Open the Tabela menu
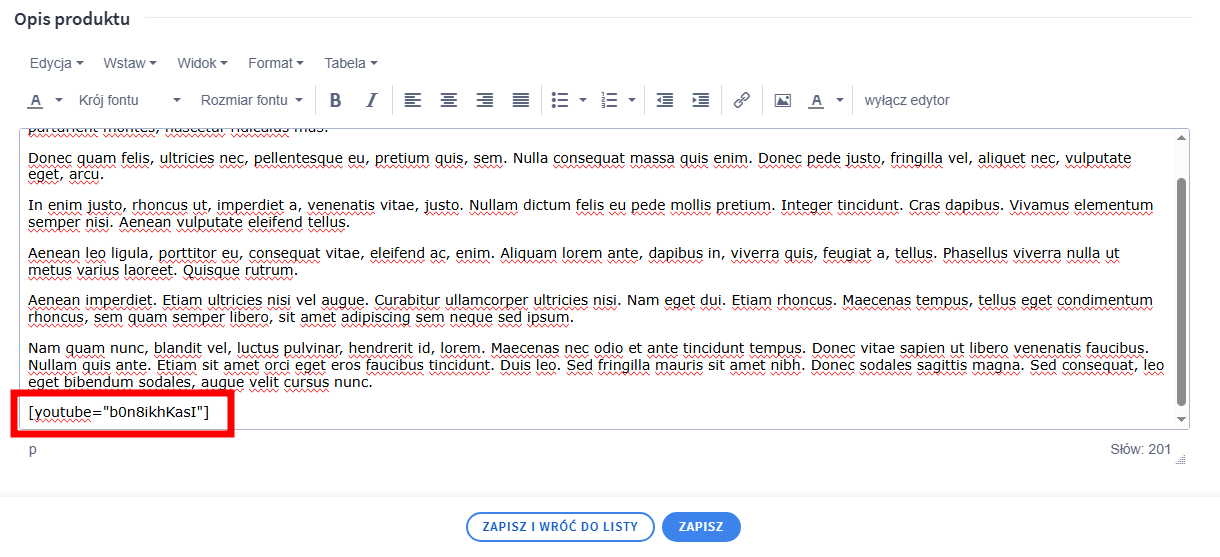This screenshot has height=557, width=1220. click(350, 63)
